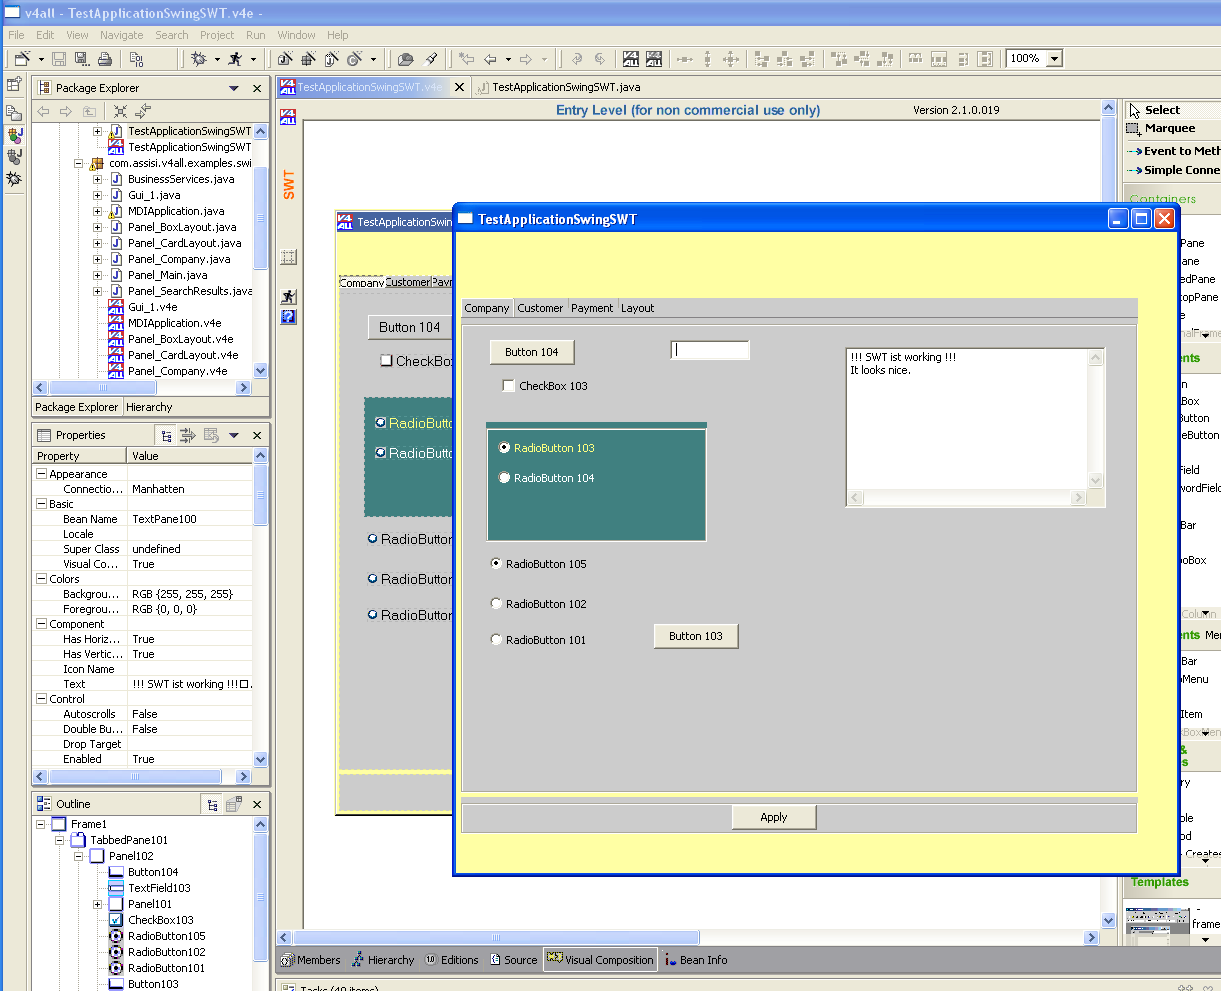Open the 100% zoom dropdown
1221x991 pixels.
pos(1054,59)
